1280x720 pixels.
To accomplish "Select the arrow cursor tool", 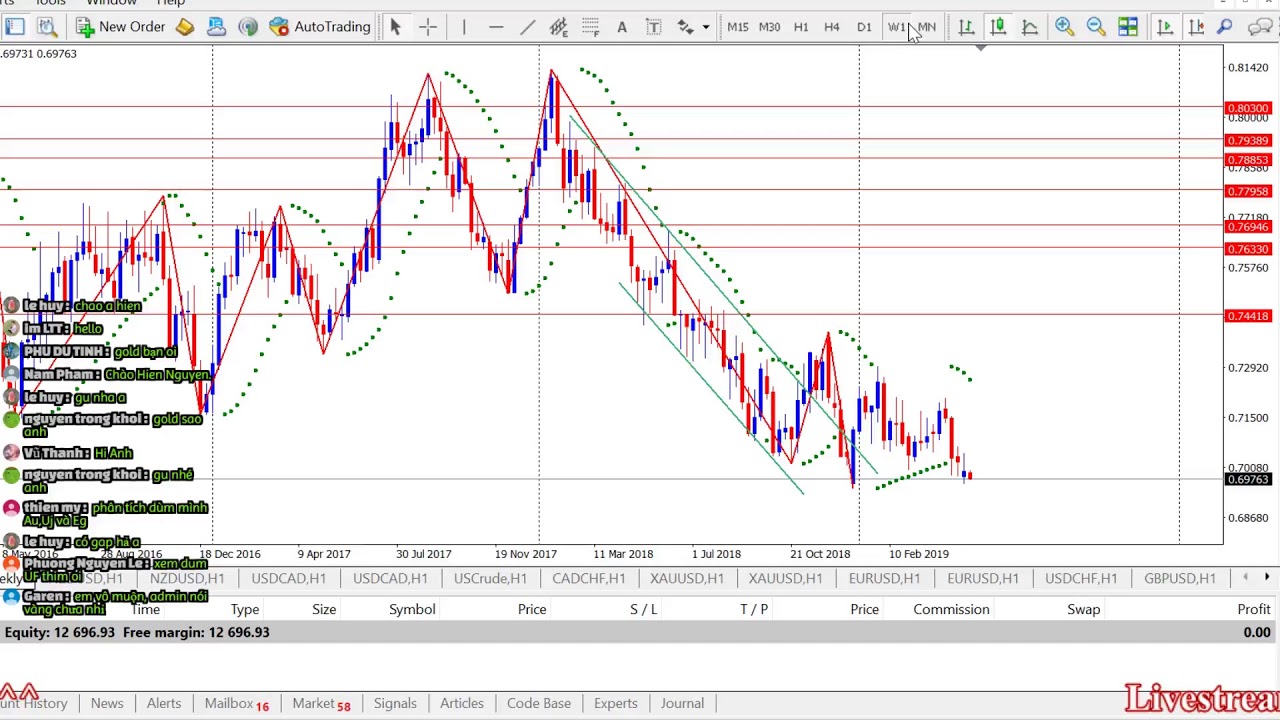I will 395,27.
